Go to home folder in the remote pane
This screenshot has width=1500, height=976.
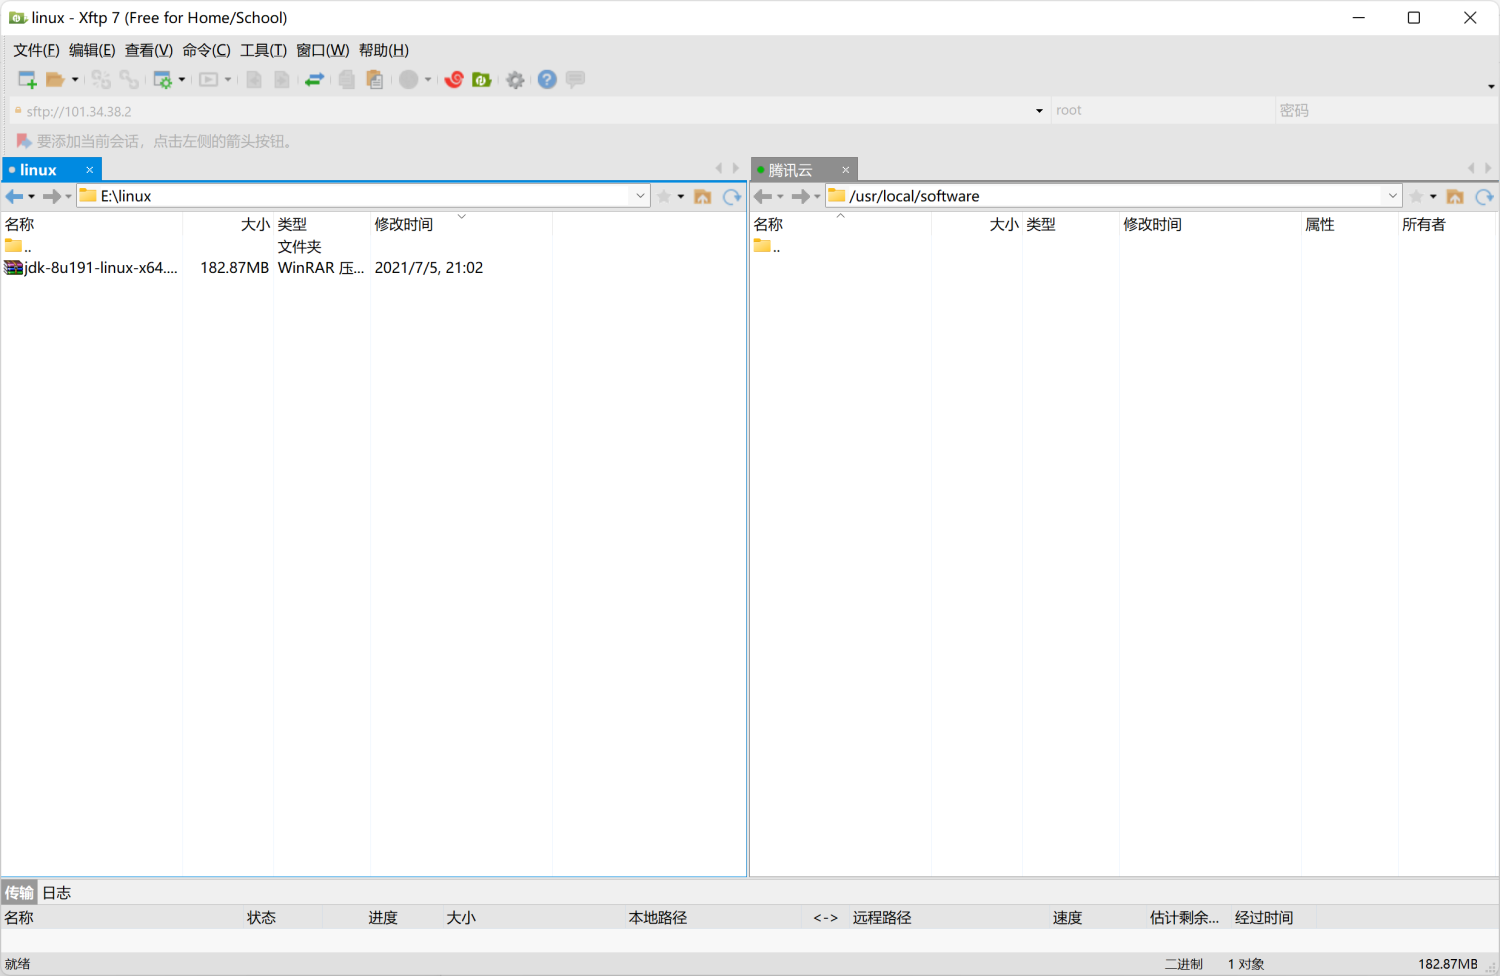click(1455, 197)
